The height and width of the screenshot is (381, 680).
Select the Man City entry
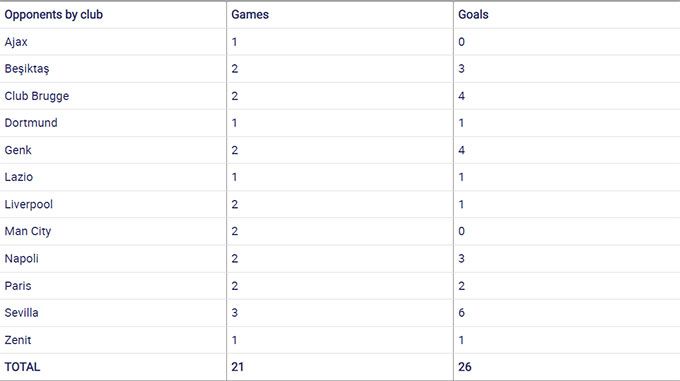point(28,231)
